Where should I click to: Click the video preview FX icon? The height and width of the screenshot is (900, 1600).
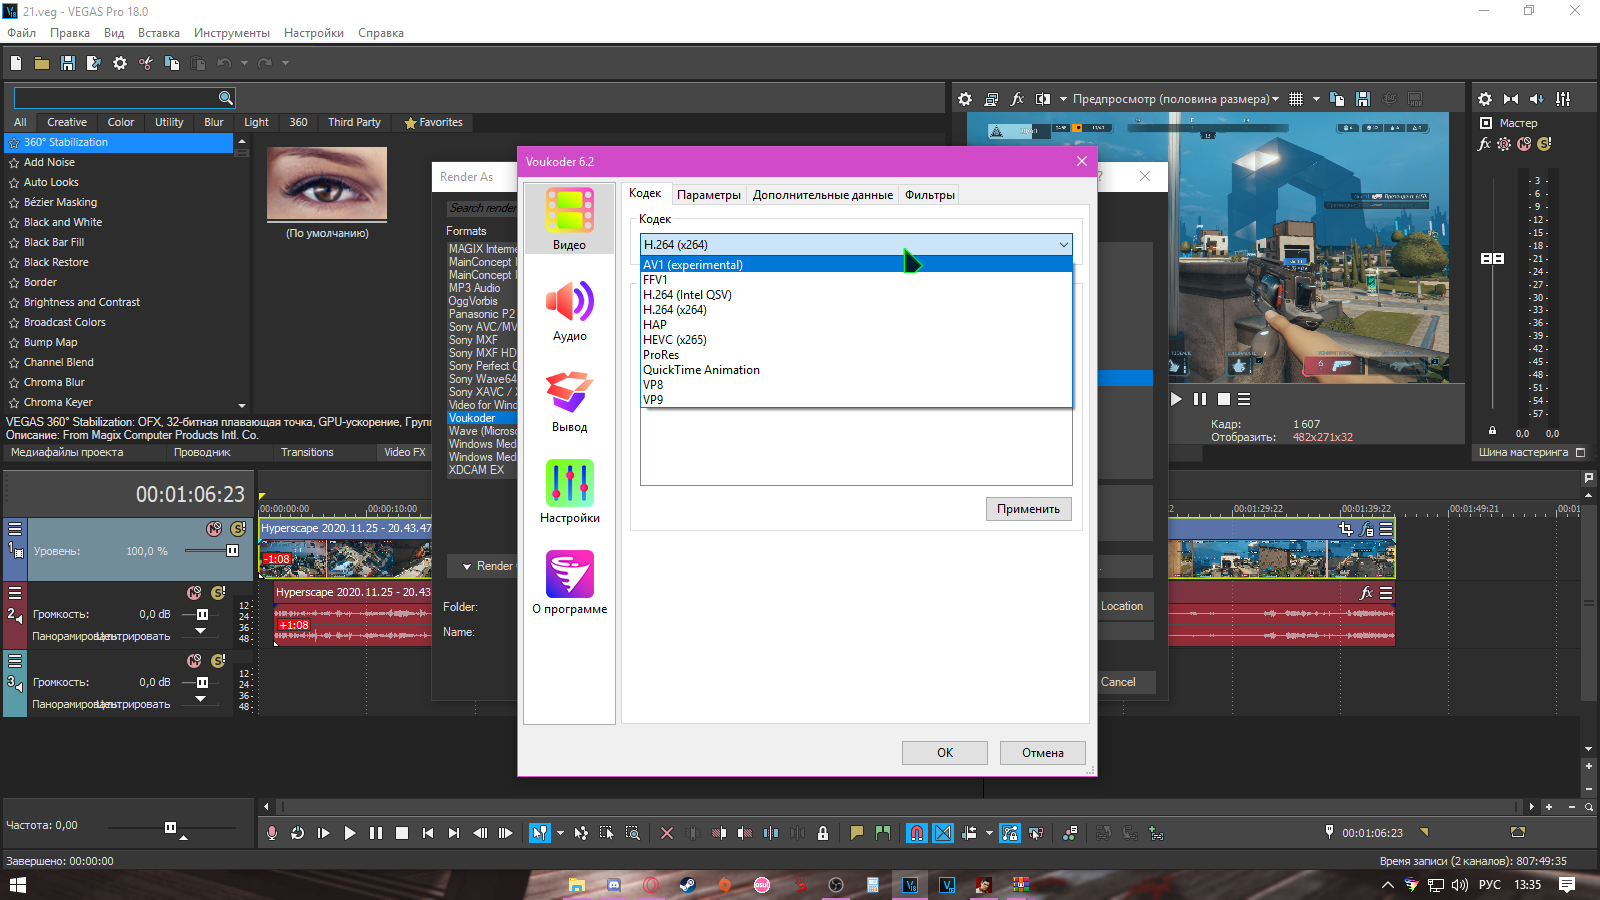pos(1017,99)
